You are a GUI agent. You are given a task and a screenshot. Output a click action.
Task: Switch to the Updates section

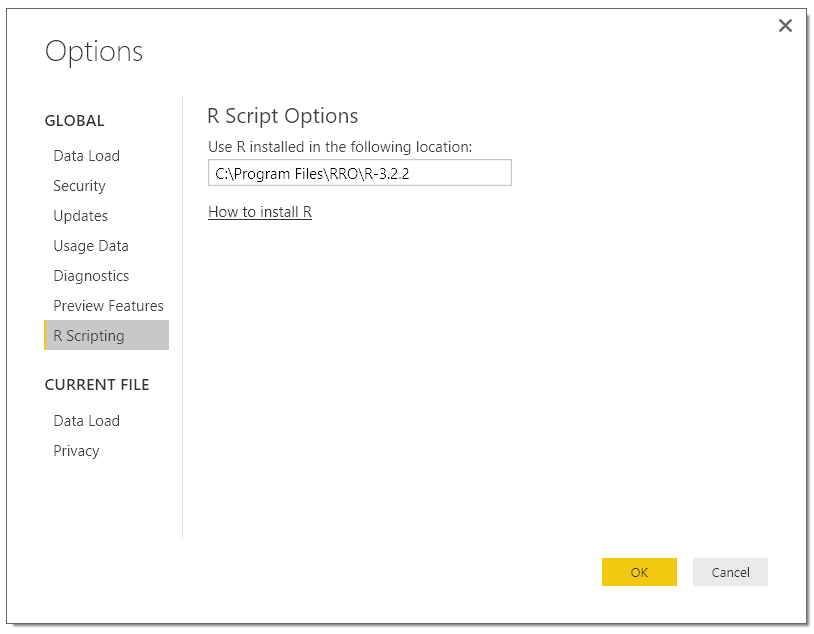pos(80,216)
